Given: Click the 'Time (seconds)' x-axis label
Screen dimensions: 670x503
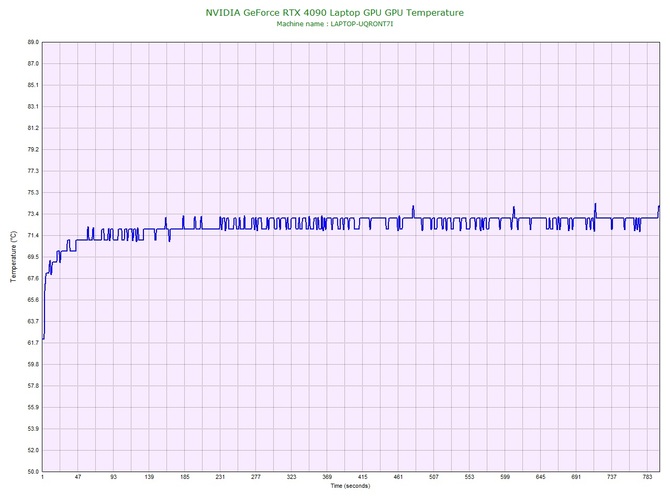Looking at the screenshot, I should [350, 486].
